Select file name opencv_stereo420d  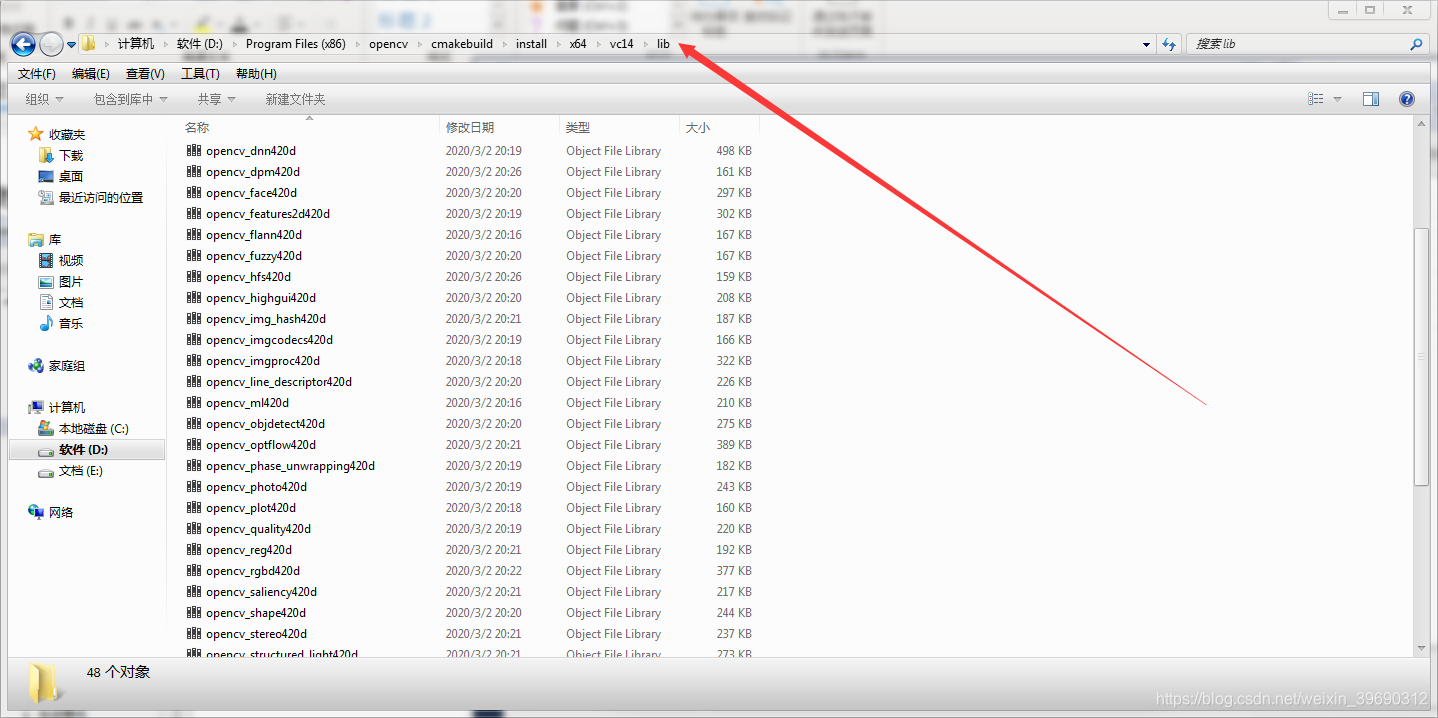tap(257, 634)
